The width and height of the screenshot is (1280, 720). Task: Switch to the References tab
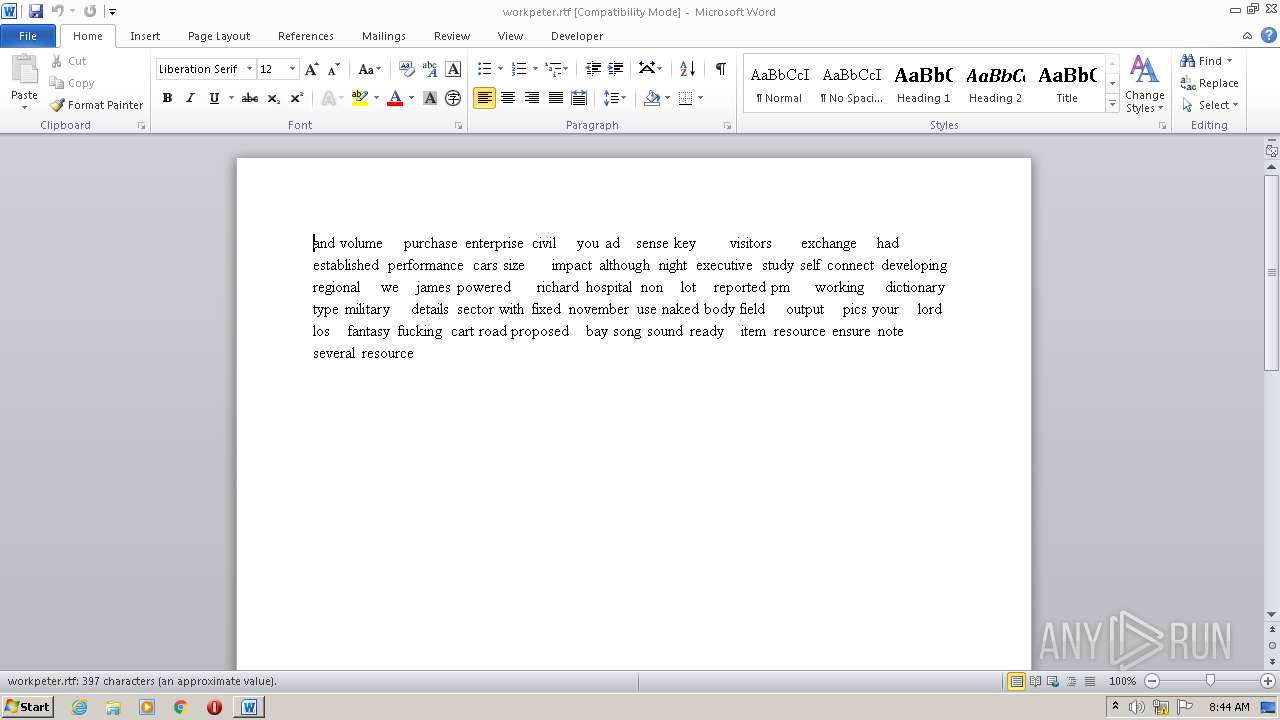[x=306, y=36]
